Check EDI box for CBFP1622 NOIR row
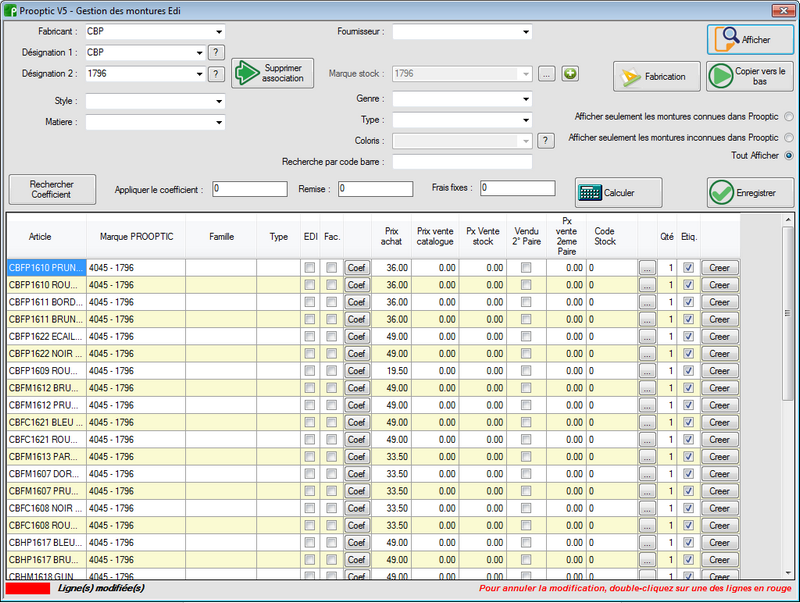800x603 pixels. 310,354
